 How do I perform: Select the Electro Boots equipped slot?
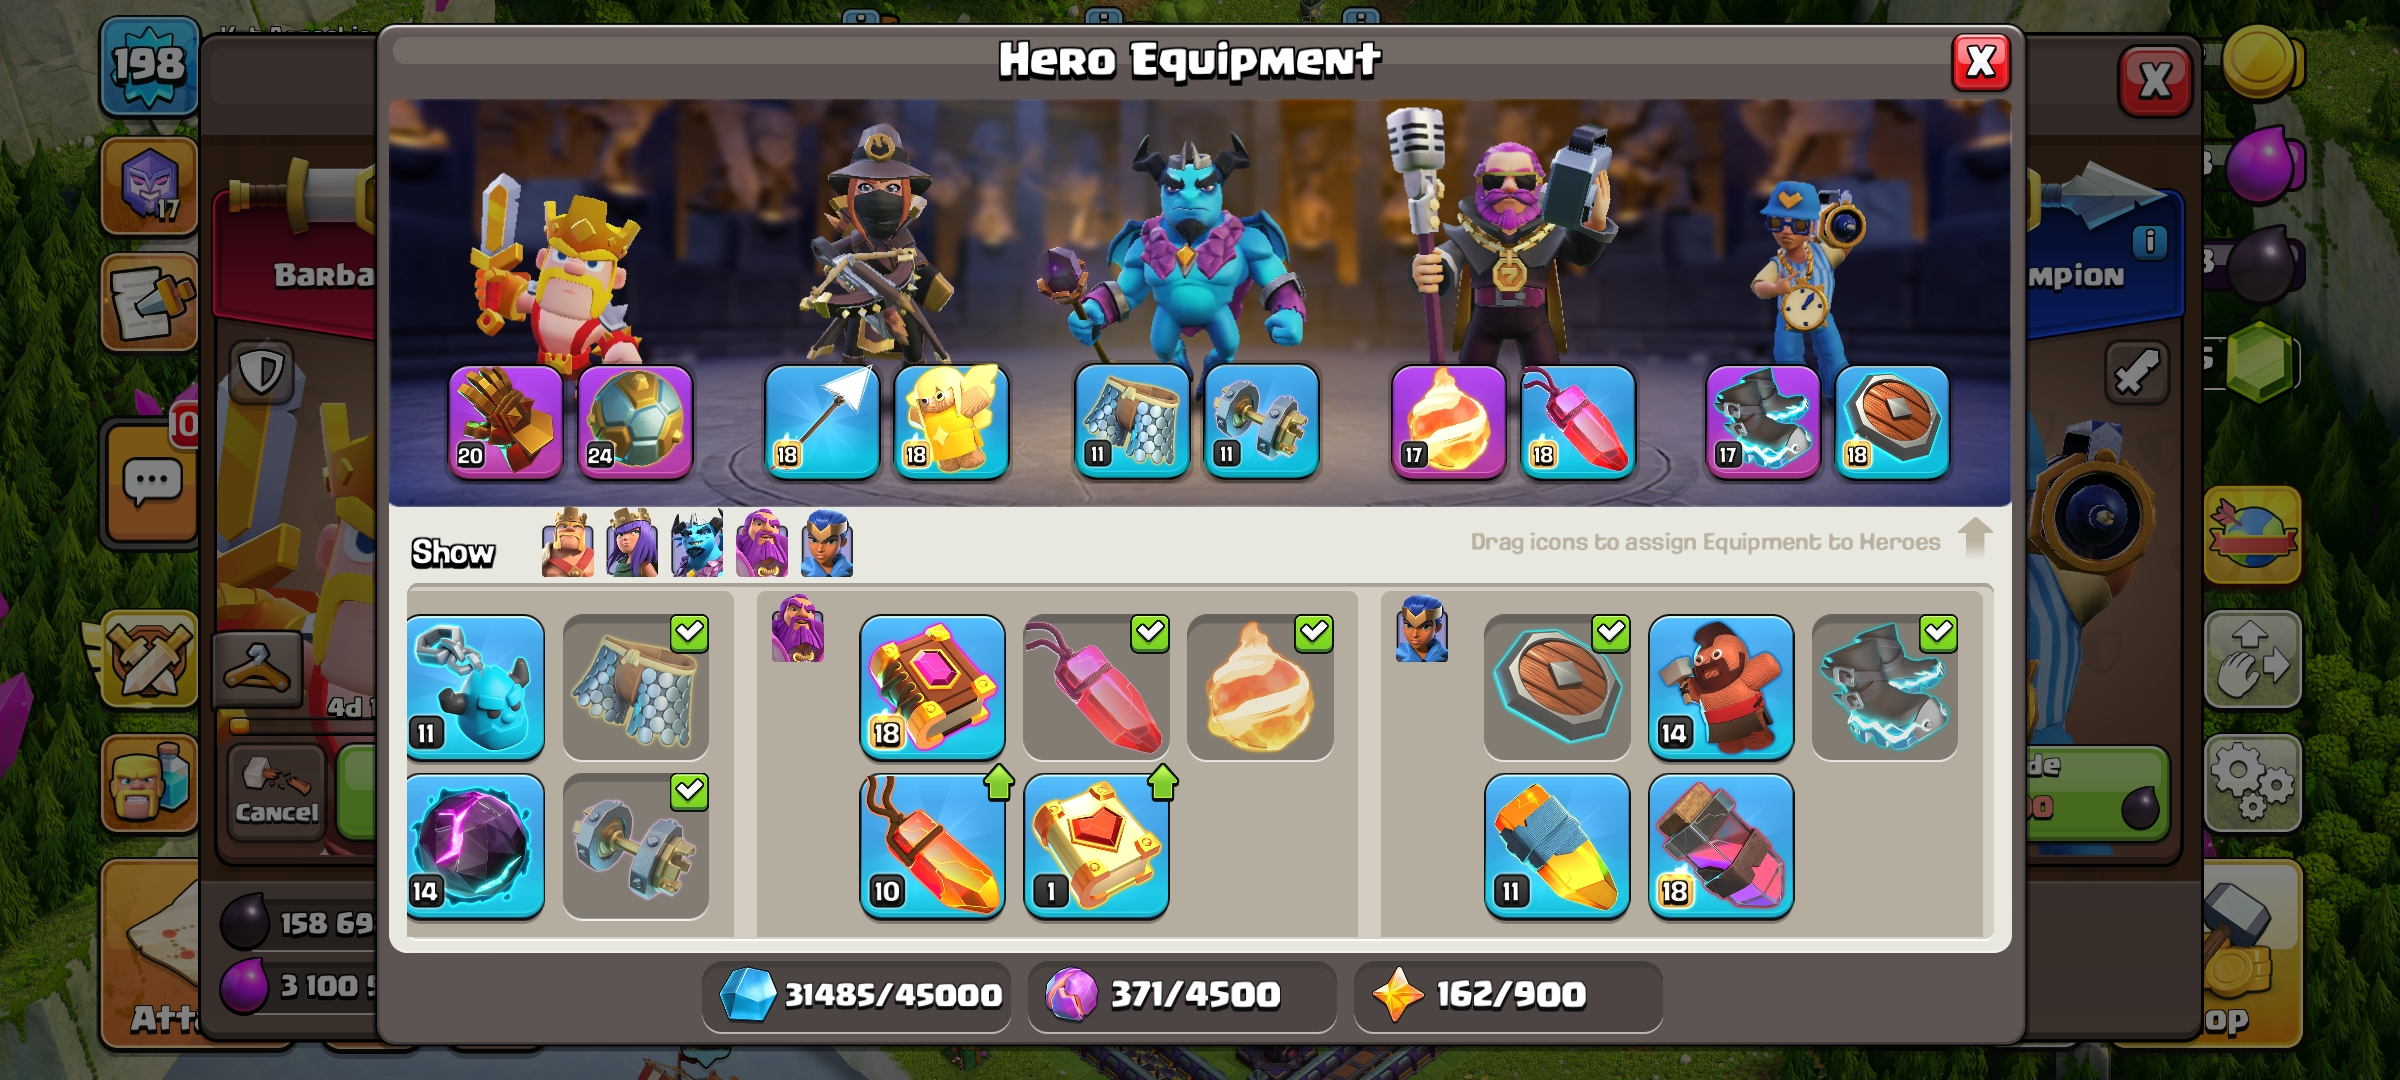point(1763,421)
